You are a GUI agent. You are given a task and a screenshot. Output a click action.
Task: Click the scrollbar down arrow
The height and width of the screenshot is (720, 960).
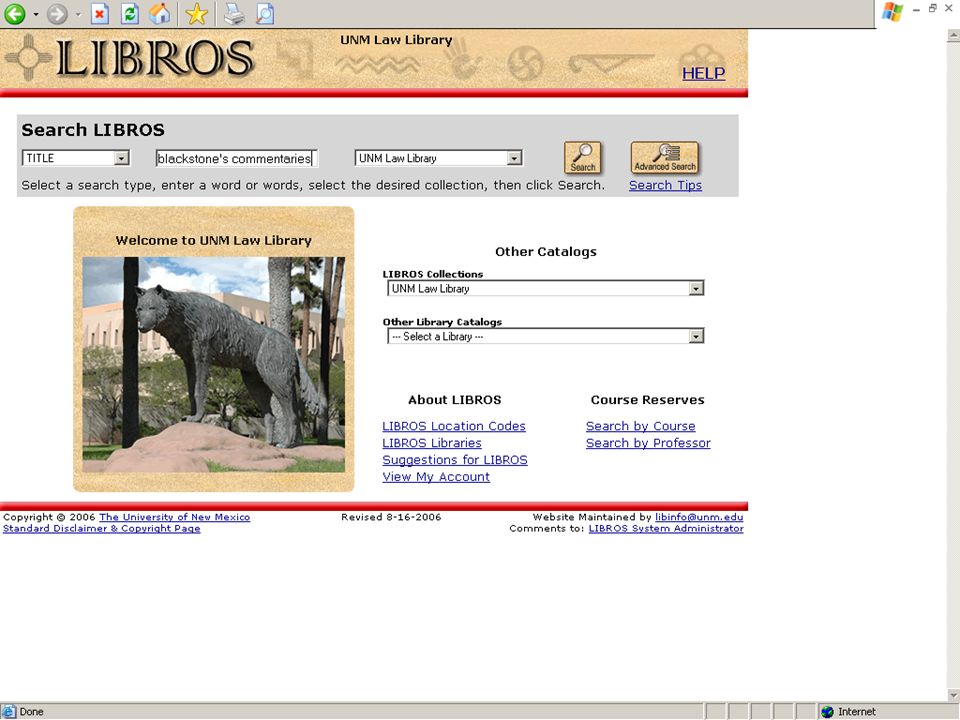pos(953,695)
